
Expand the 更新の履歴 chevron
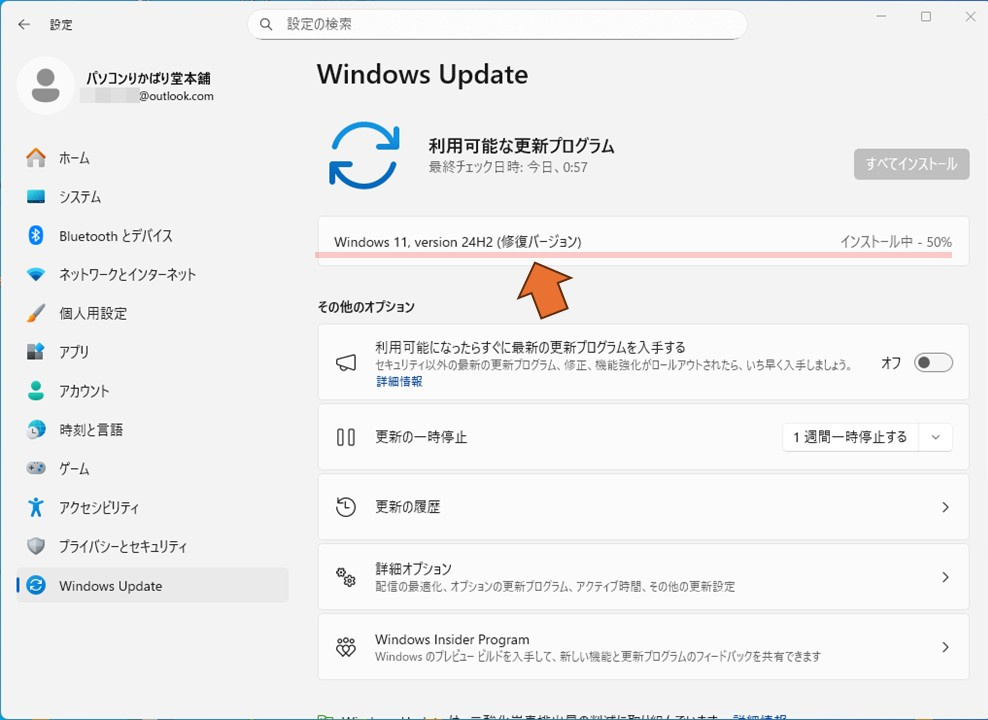tap(945, 507)
